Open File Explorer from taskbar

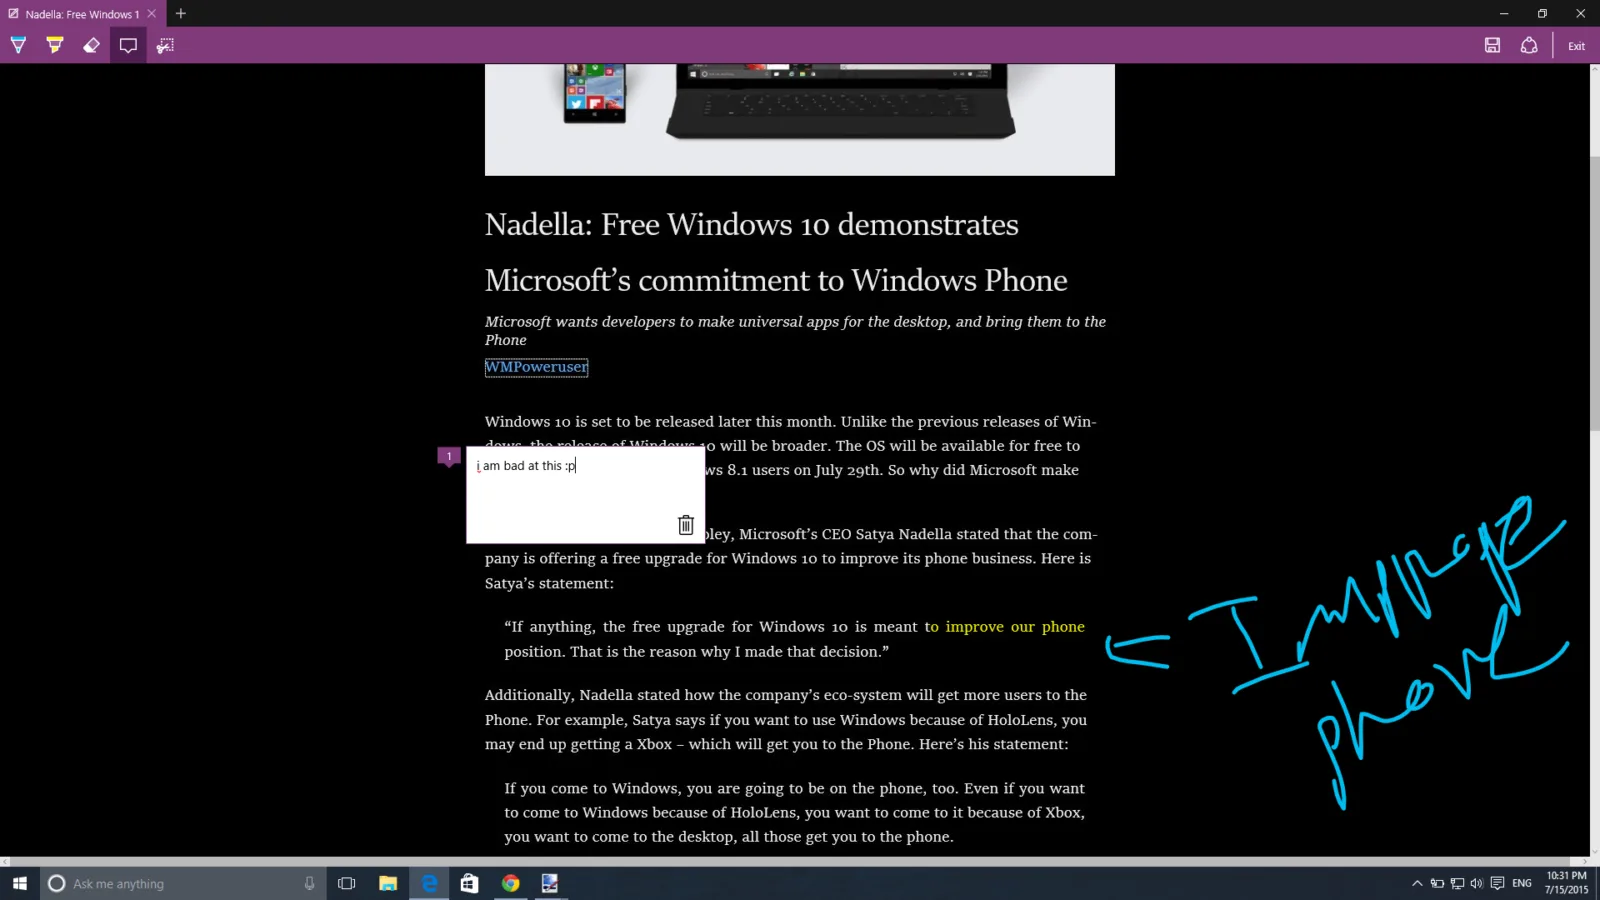click(x=388, y=883)
